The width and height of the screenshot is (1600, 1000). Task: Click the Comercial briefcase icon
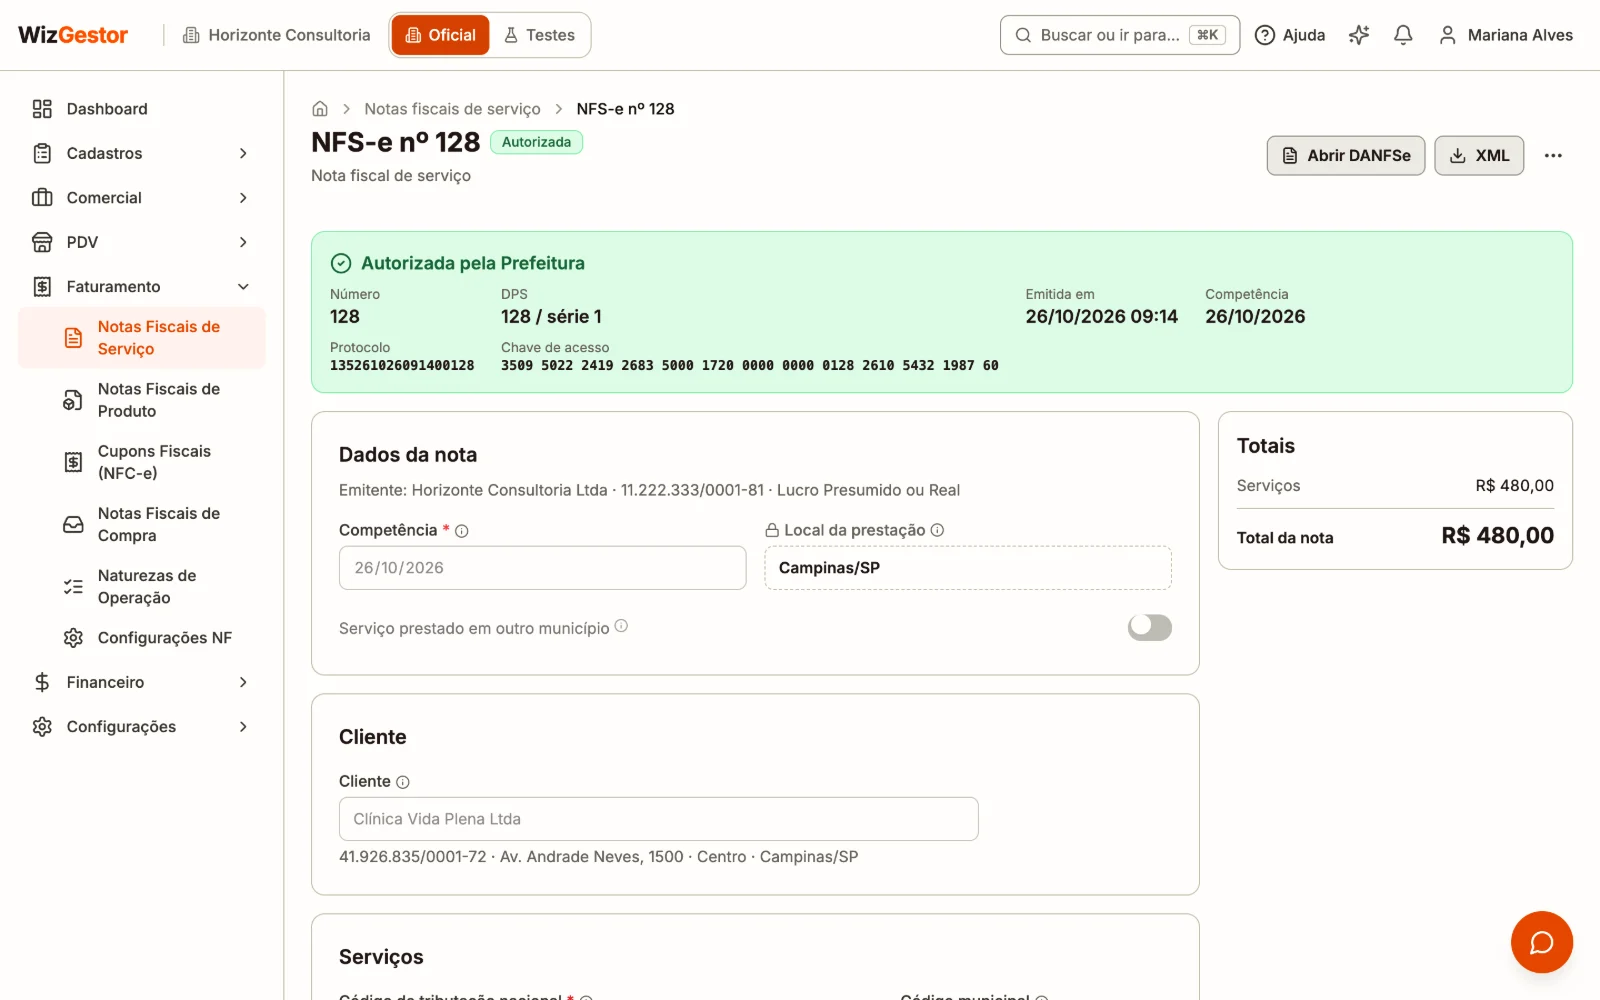[42, 198]
